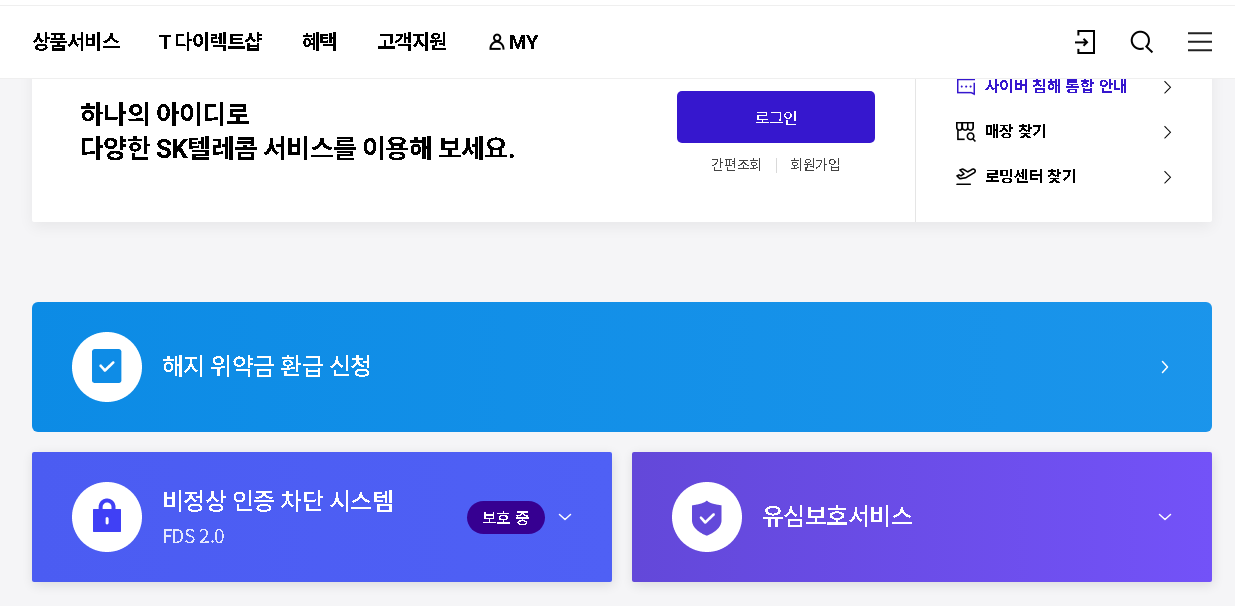Click the airplane icon beside 로밍센터 찾기

(964, 176)
